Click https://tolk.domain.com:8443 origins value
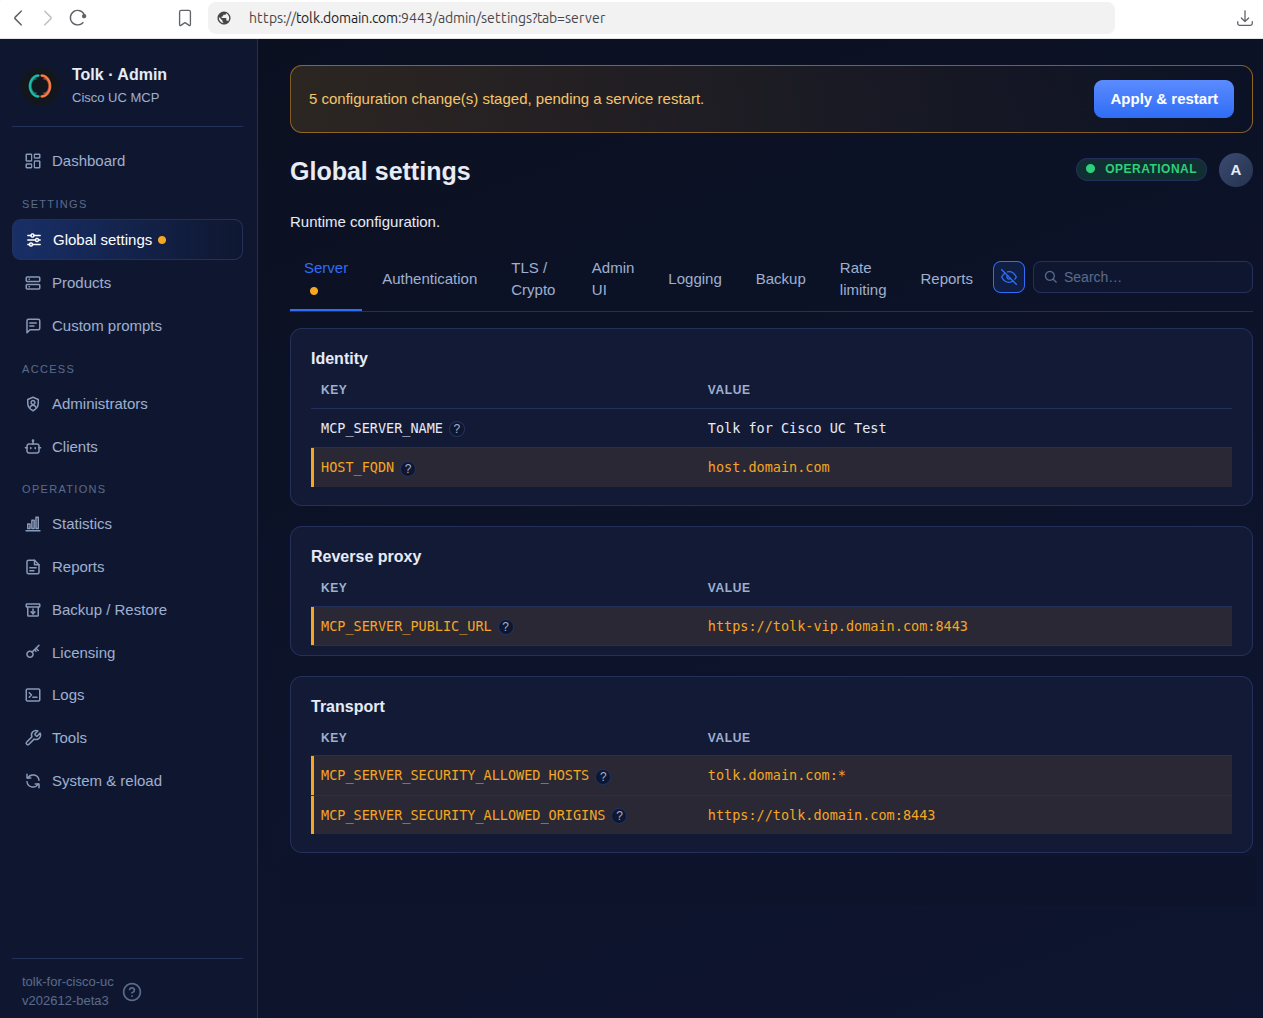 (822, 815)
